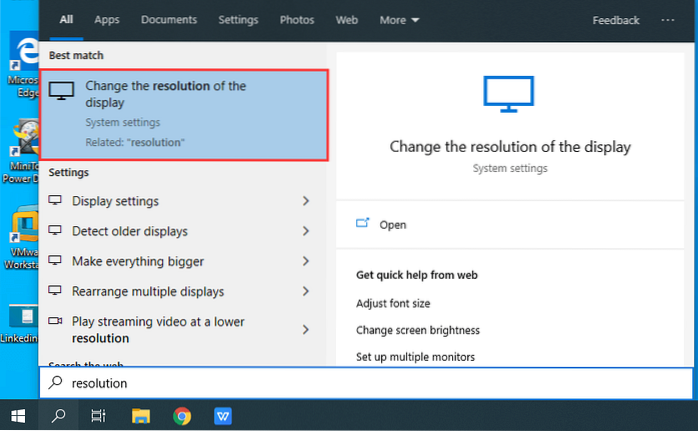Open the WPS Office taskbar icon
698x431 pixels.
click(222, 415)
